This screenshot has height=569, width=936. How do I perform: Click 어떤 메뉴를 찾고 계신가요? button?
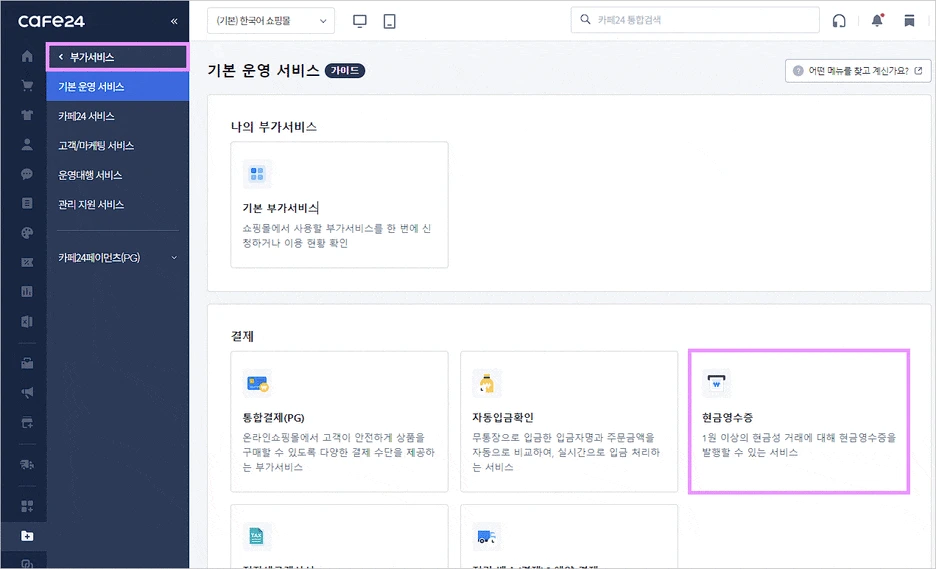[x=858, y=70]
